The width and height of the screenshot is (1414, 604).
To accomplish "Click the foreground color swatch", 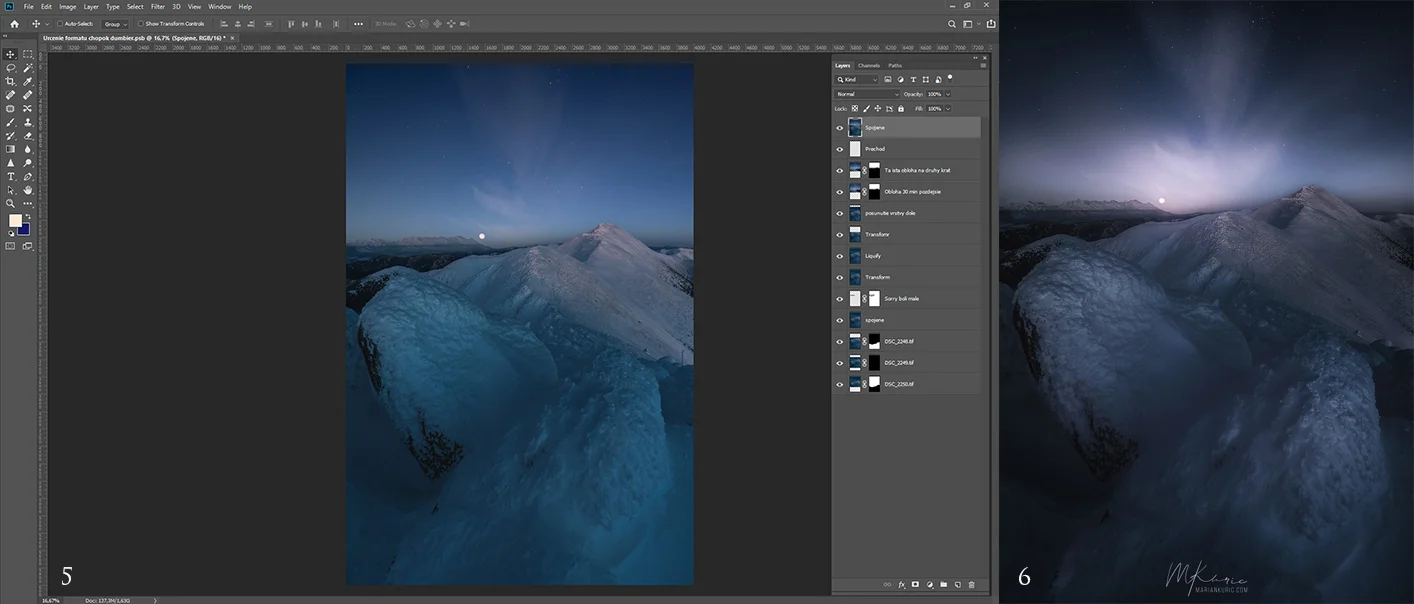I will pos(15,220).
